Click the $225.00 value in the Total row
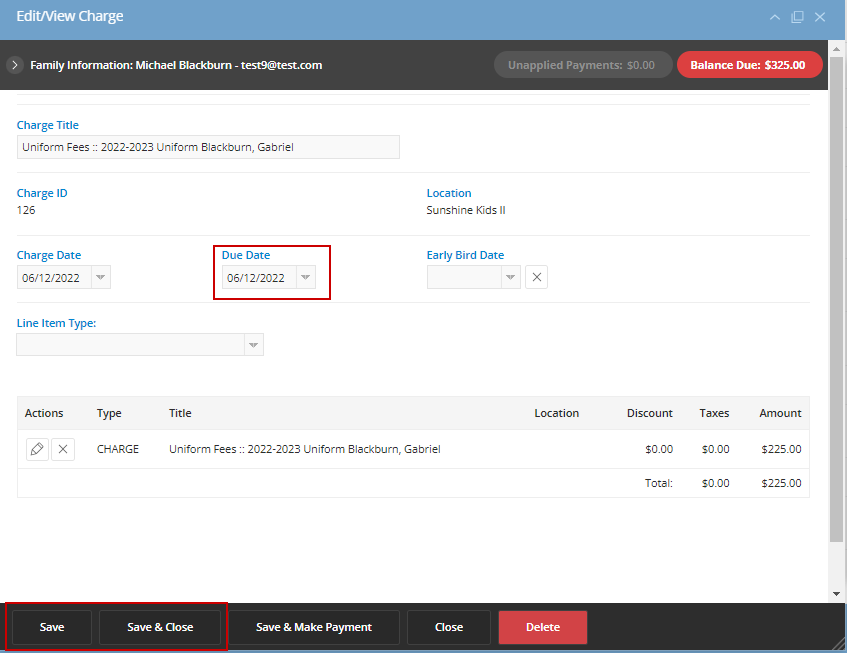Viewport: 847px width, 653px height. pyautogui.click(x=781, y=483)
